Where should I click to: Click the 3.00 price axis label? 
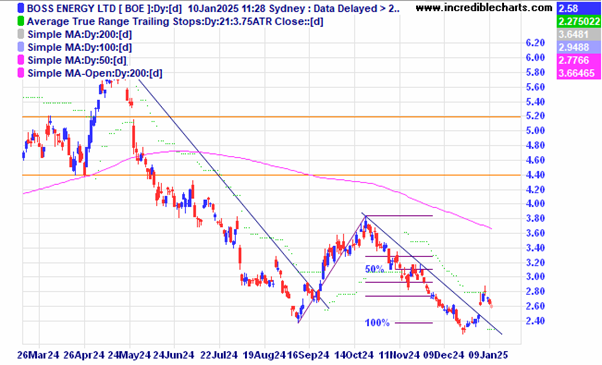click(x=535, y=276)
